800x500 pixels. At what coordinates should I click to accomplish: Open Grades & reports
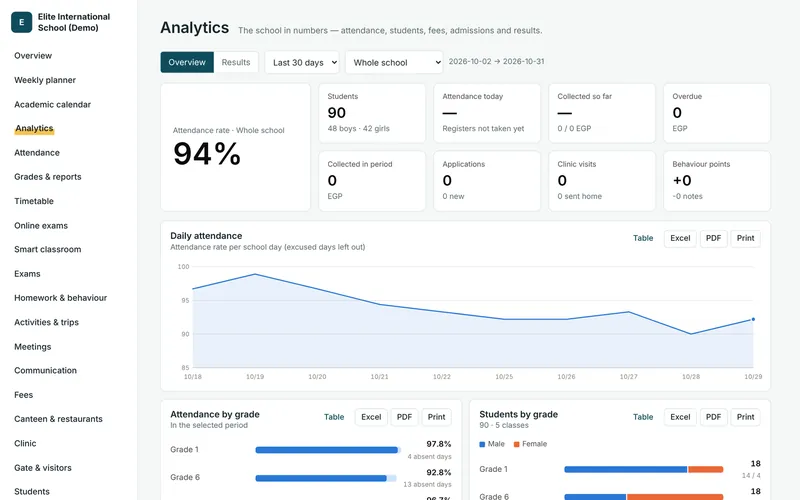click(x=48, y=177)
